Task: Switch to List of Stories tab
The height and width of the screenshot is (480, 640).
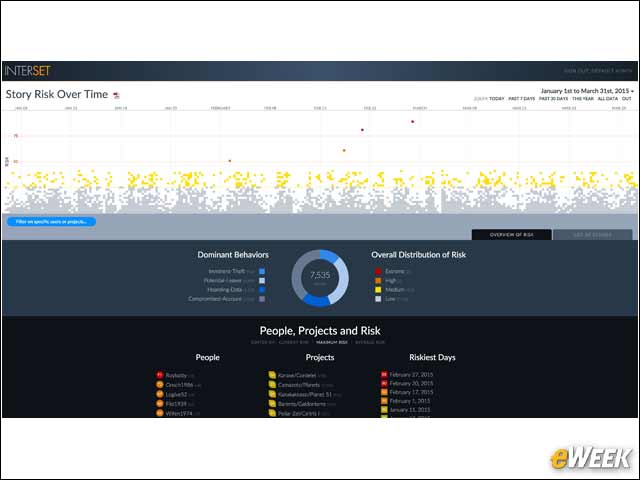Action: [x=592, y=235]
